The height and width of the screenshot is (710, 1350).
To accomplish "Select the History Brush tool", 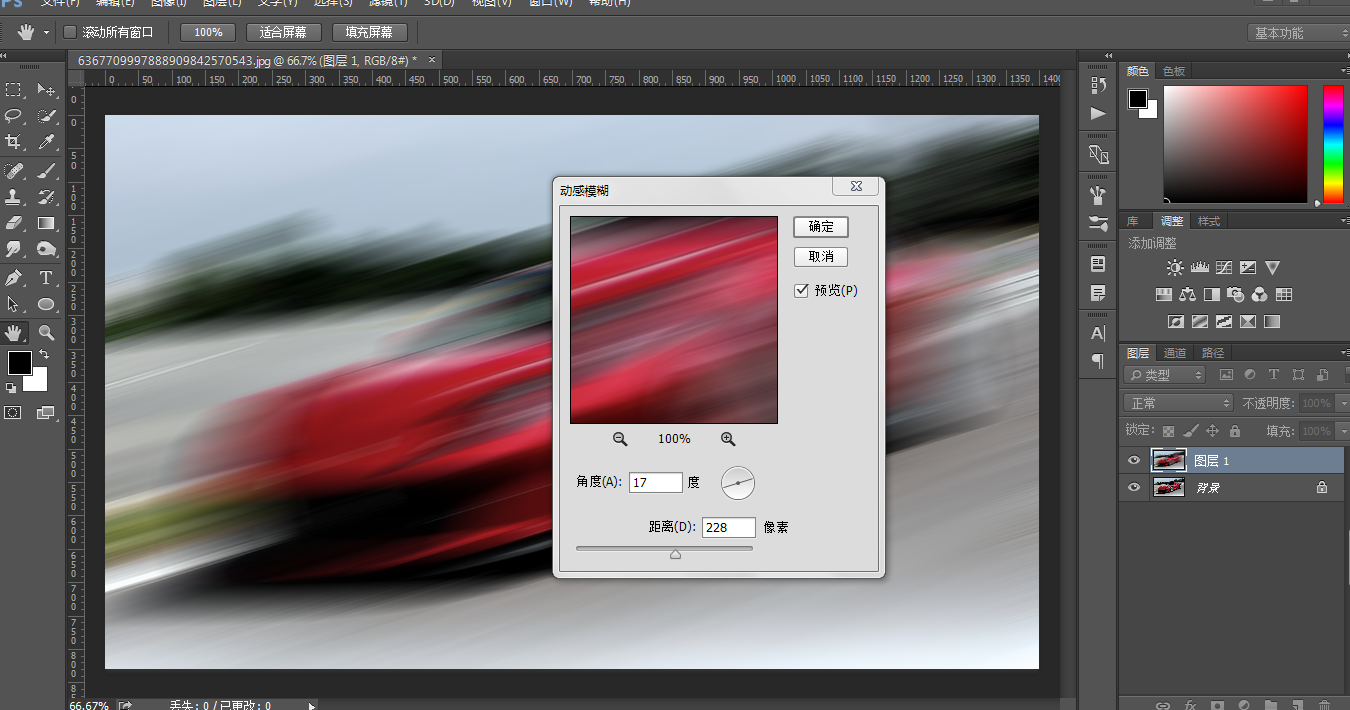I will [46, 197].
